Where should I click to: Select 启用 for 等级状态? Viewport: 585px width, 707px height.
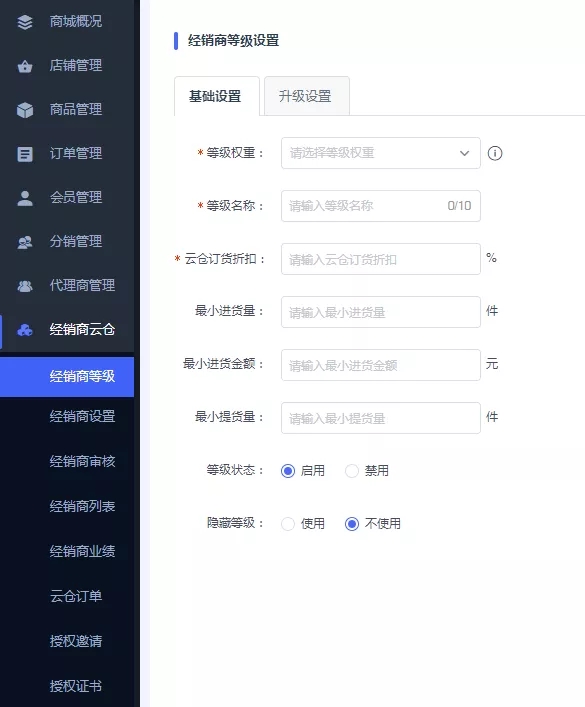[x=288, y=471]
